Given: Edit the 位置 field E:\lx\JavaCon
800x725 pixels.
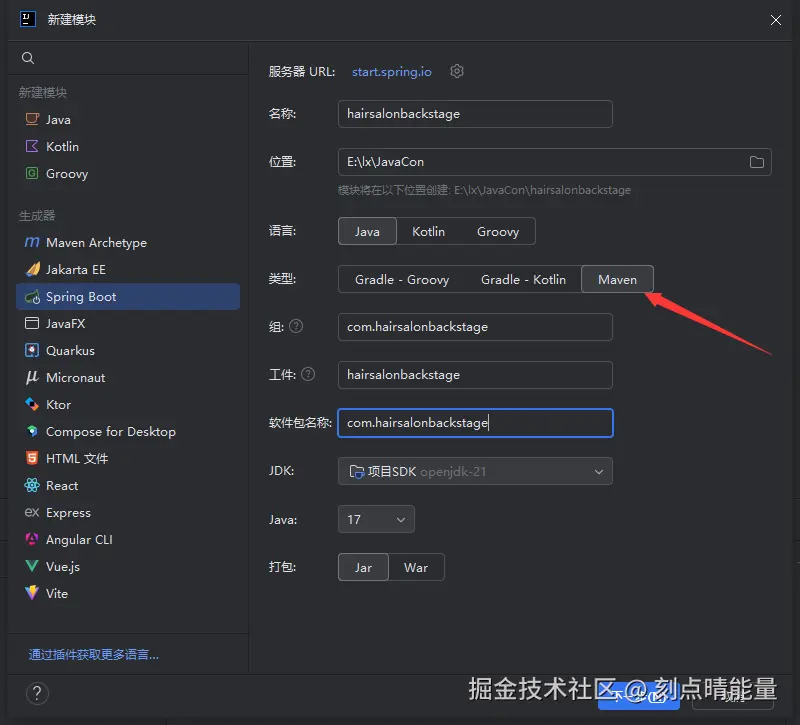Looking at the screenshot, I should pyautogui.click(x=555, y=162).
